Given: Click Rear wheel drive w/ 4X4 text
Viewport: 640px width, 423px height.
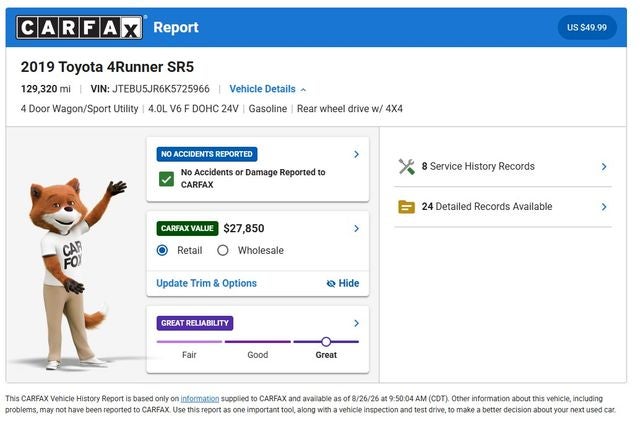Looking at the screenshot, I should click(350, 109).
